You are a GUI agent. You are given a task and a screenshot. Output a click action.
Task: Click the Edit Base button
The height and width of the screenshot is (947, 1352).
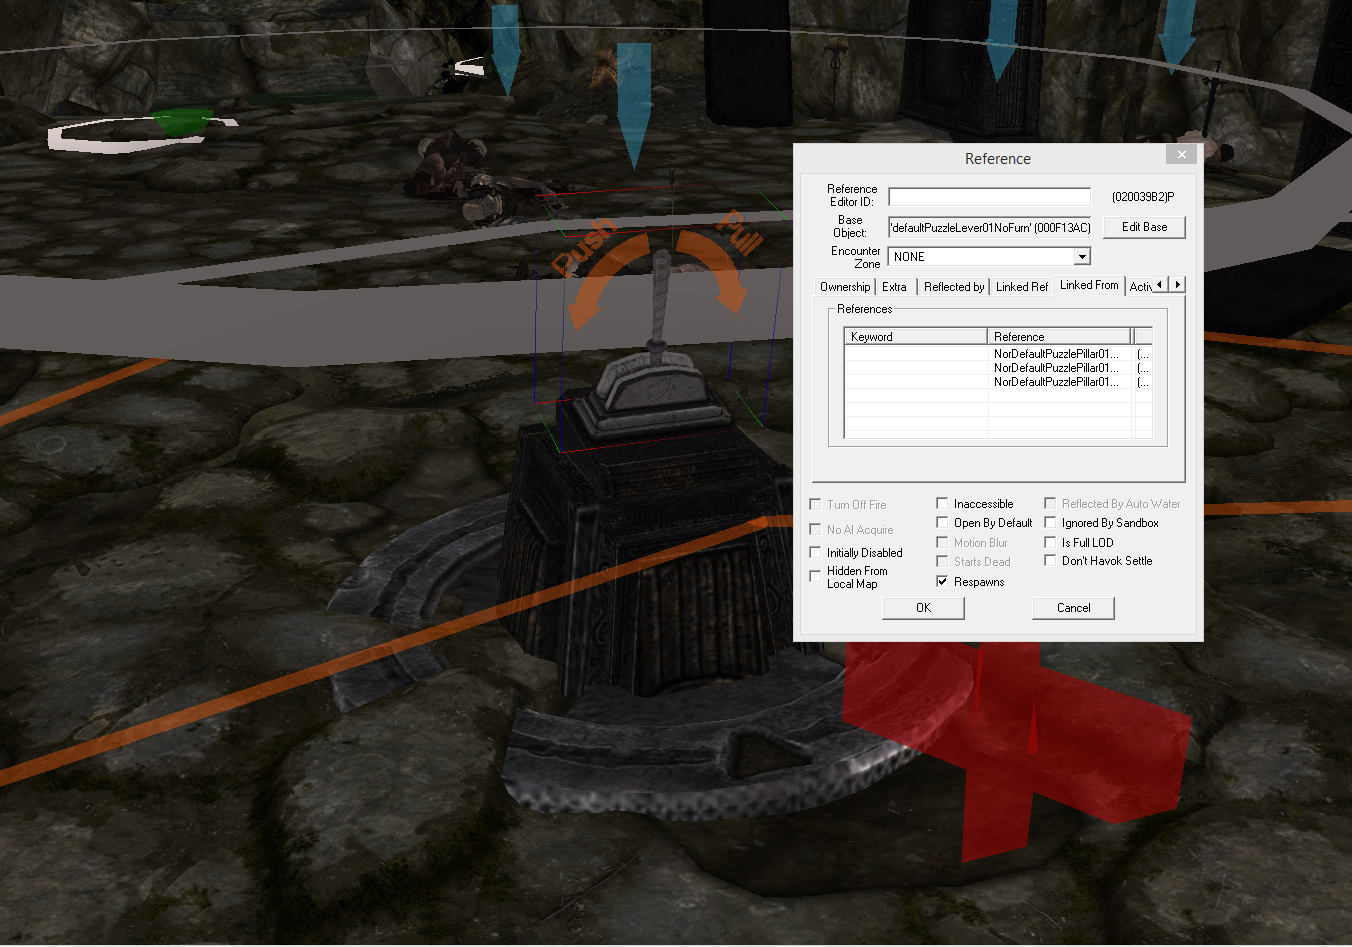click(x=1144, y=227)
